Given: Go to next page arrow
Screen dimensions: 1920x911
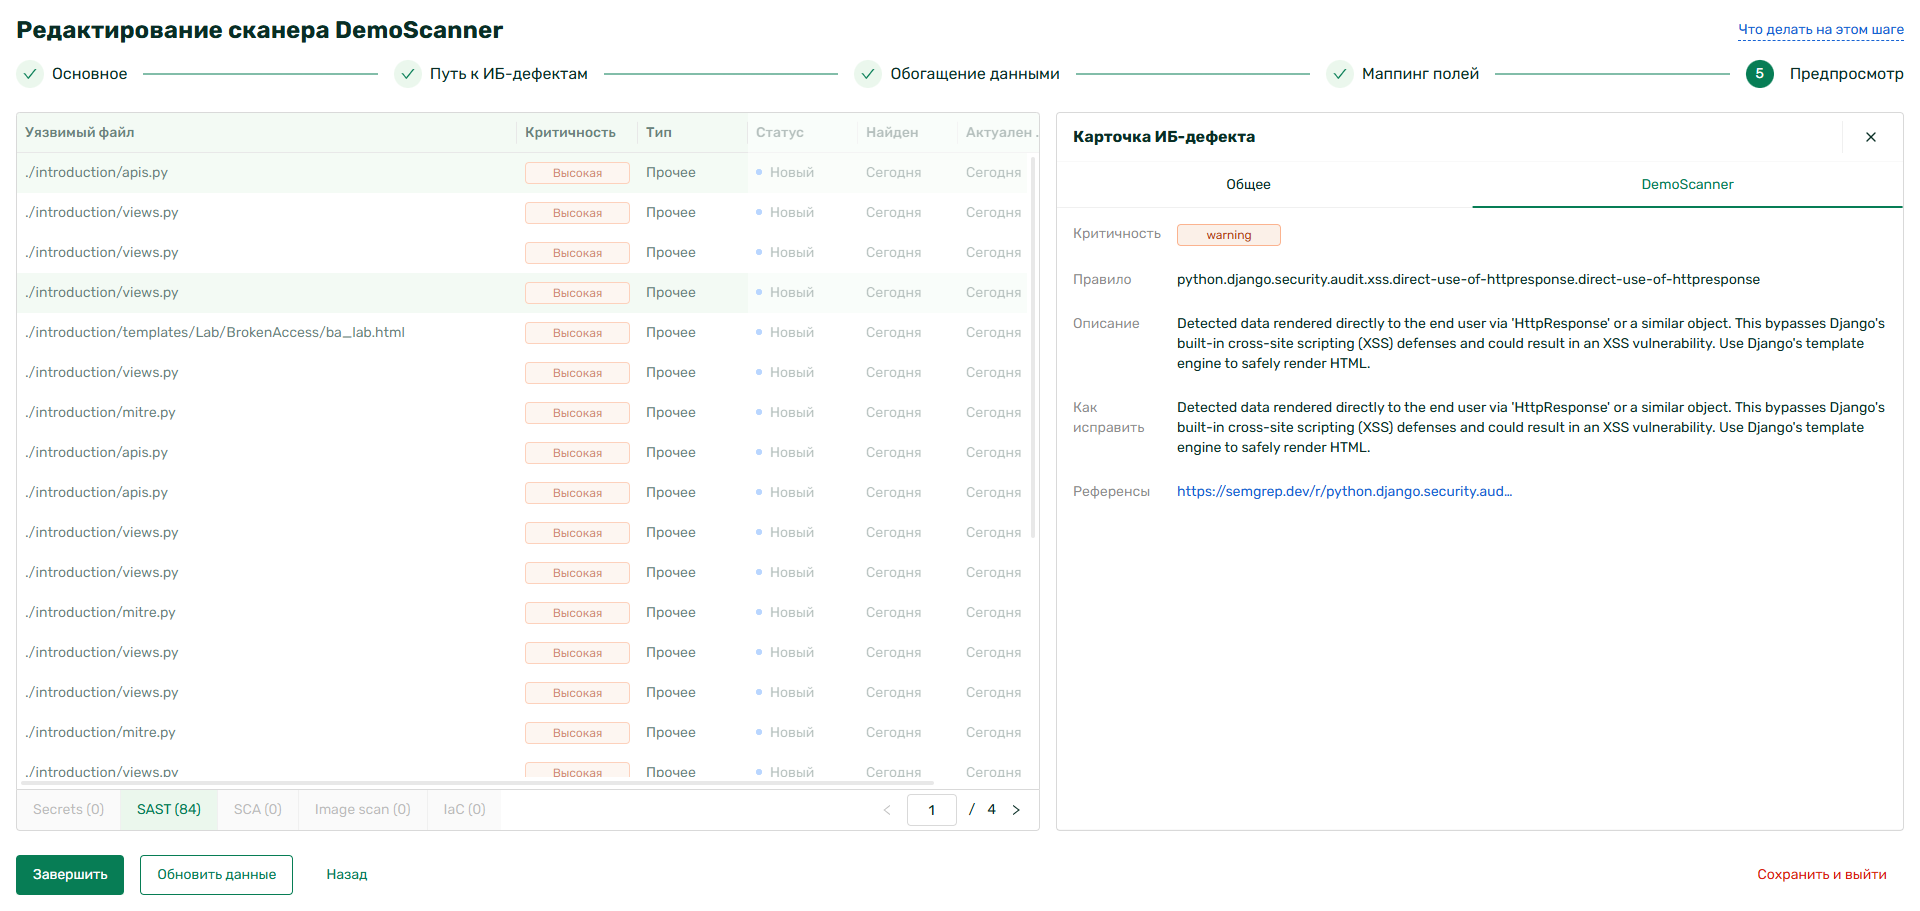Looking at the screenshot, I should 1016,810.
